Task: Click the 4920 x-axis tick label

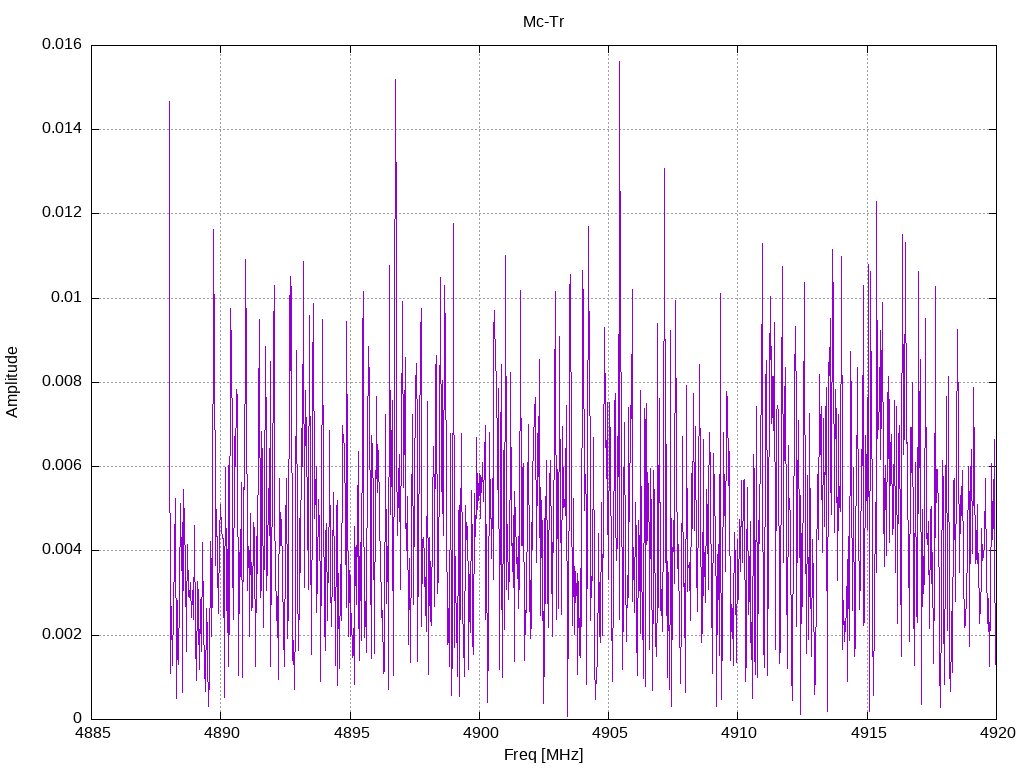Action: tap(997, 733)
